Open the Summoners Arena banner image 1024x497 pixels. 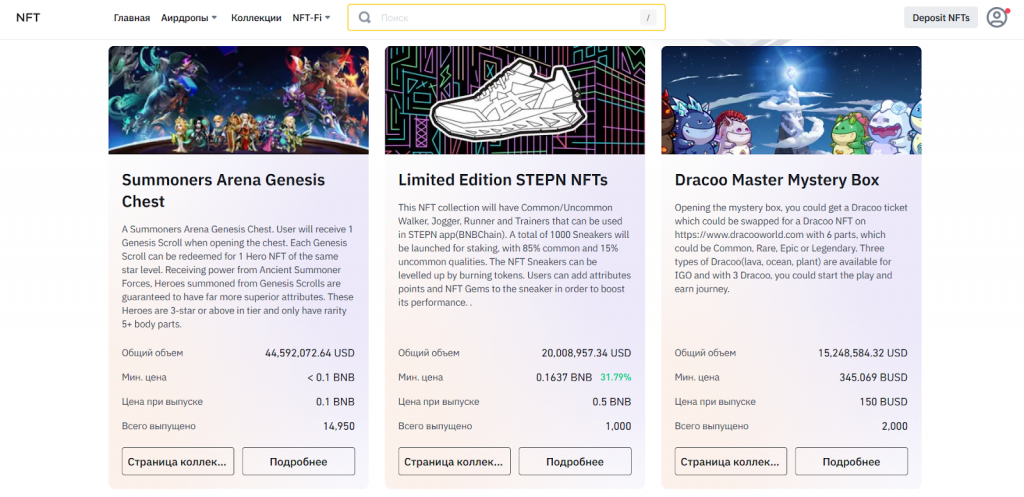coord(238,100)
